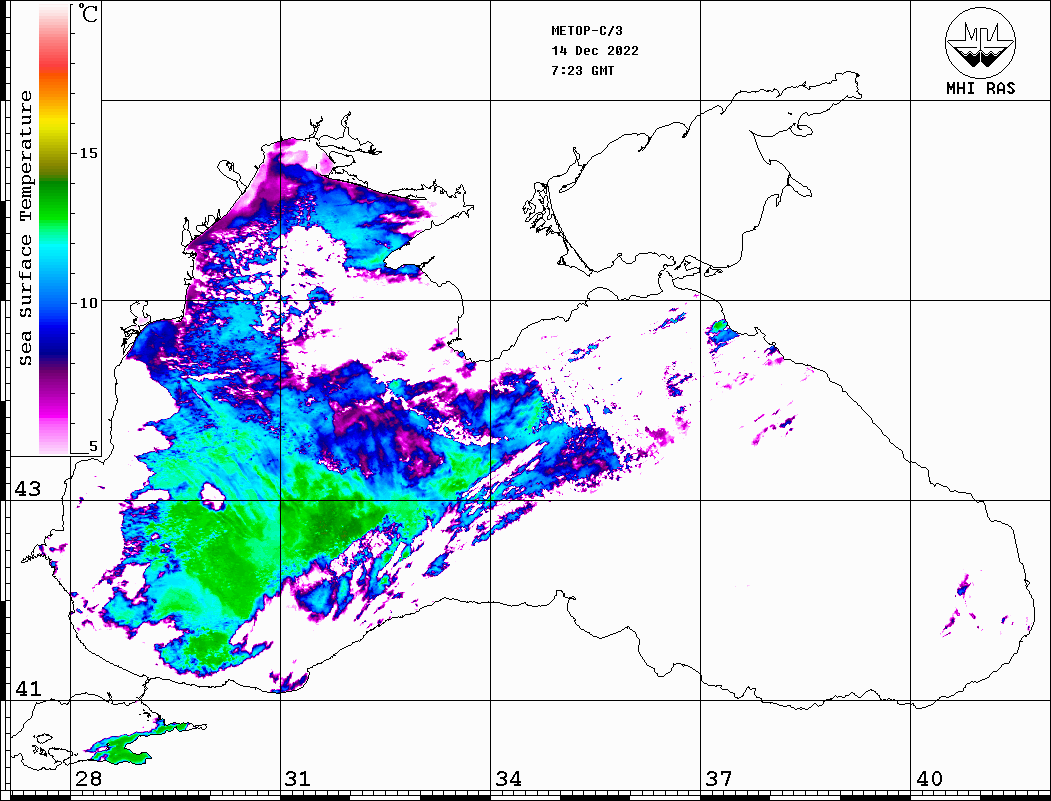Click longitude label 31
This screenshot has height=801, width=1051.
298,779
